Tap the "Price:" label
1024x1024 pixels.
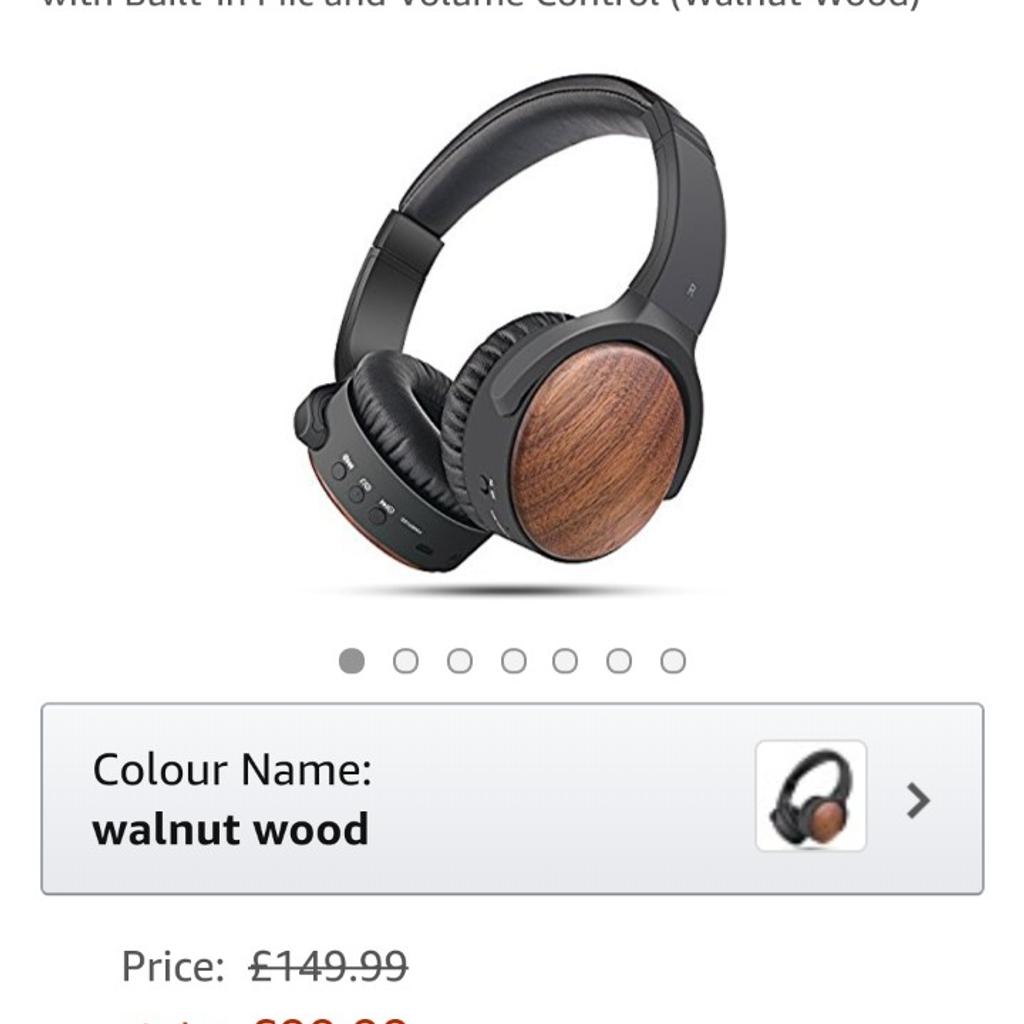173,966
